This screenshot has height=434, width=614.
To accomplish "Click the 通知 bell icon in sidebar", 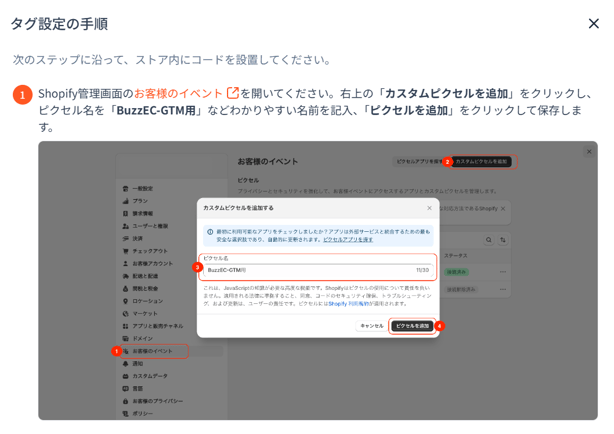I will 125,364.
